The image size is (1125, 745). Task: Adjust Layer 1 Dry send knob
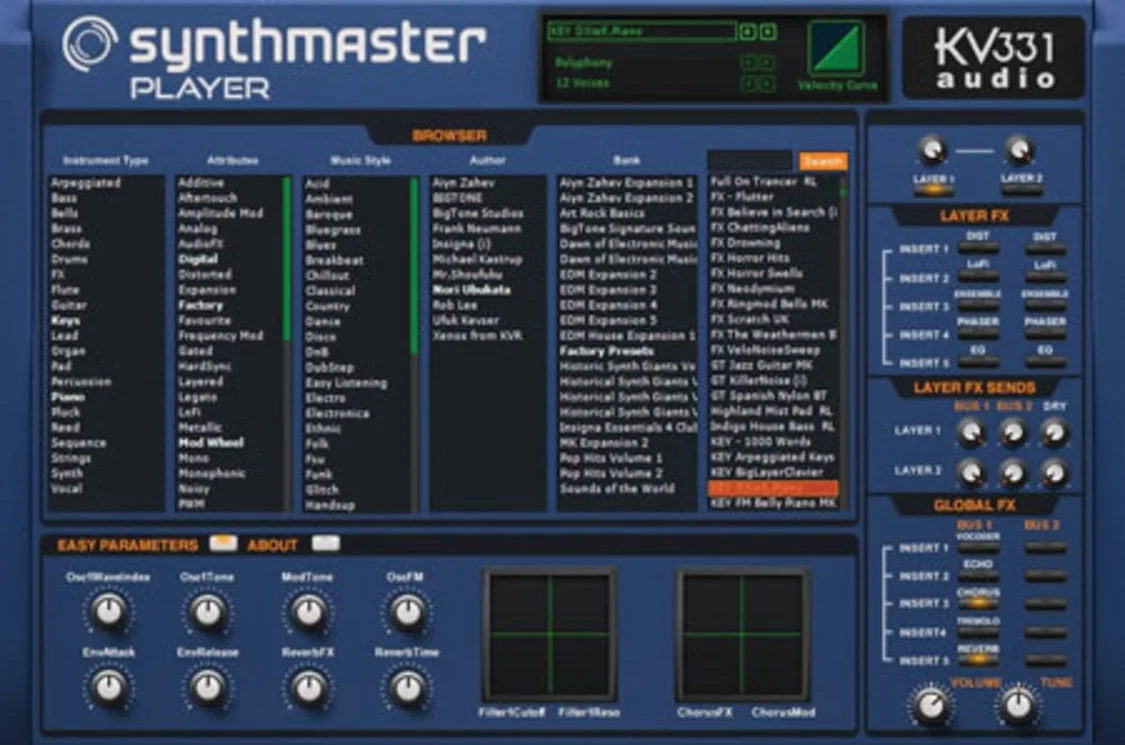click(1053, 433)
